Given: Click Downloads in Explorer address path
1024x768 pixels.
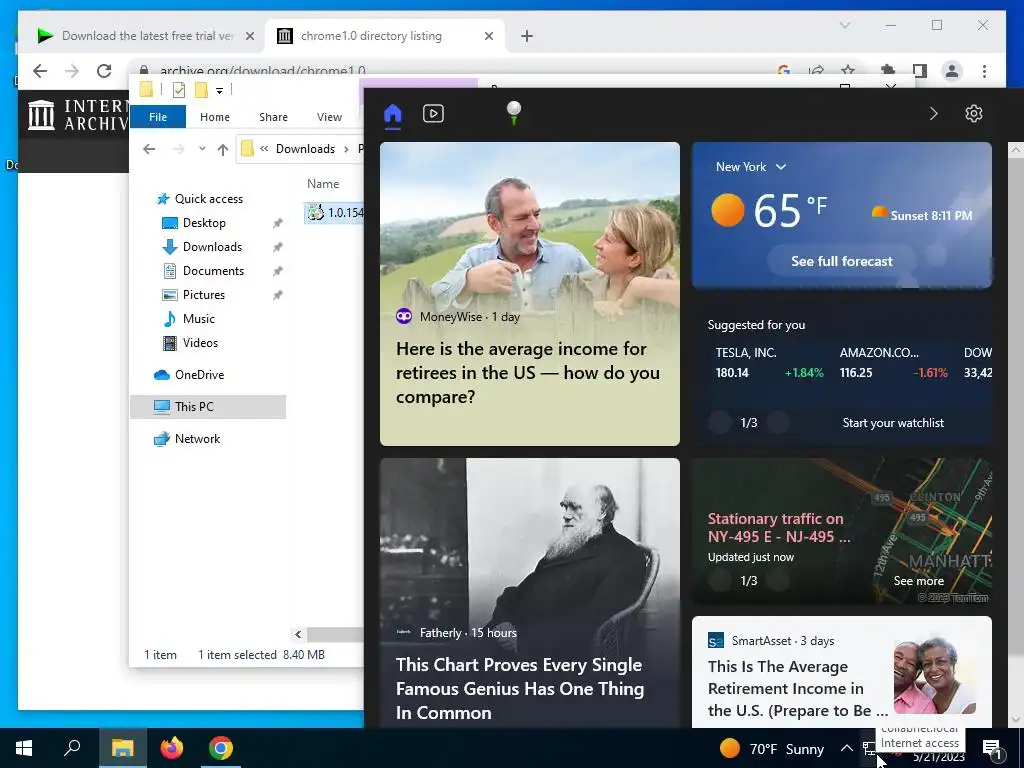Looking at the screenshot, I should (x=305, y=149).
